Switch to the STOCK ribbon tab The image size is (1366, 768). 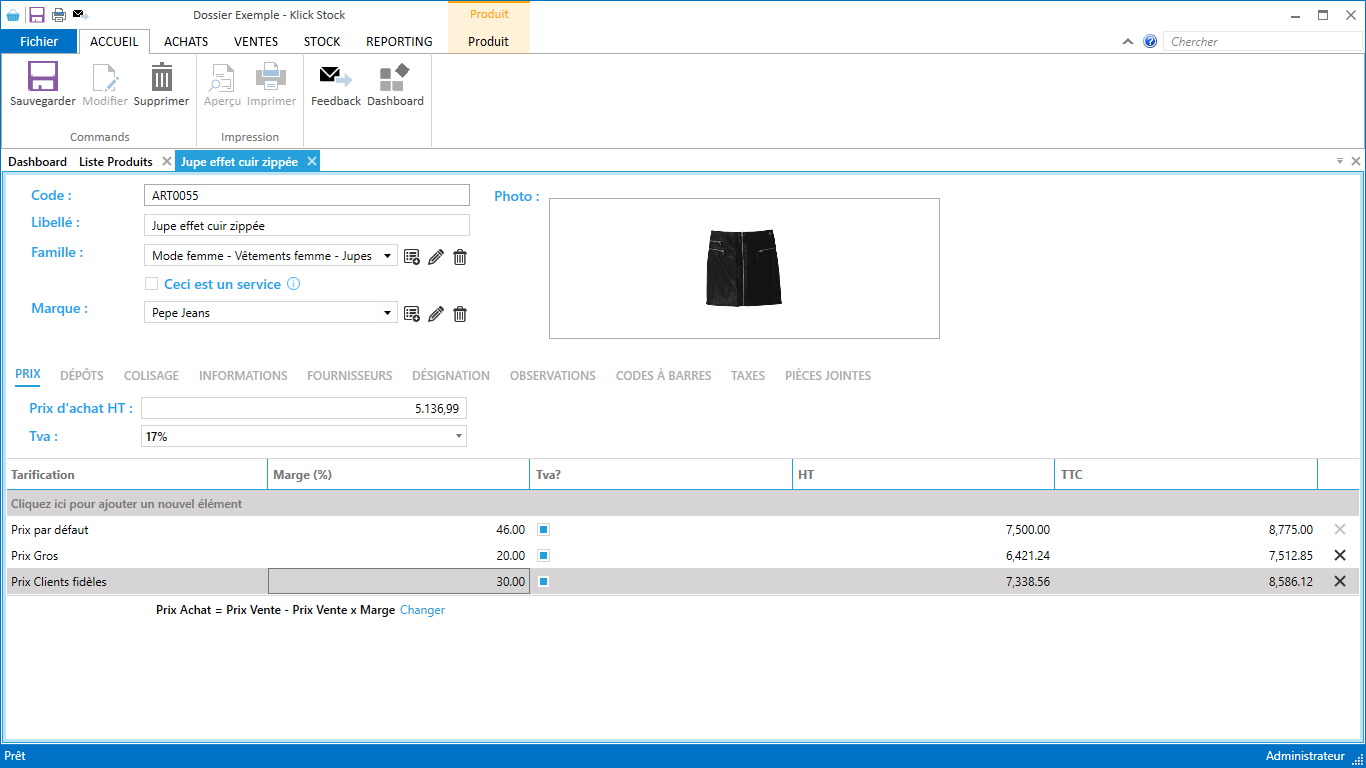click(x=322, y=41)
